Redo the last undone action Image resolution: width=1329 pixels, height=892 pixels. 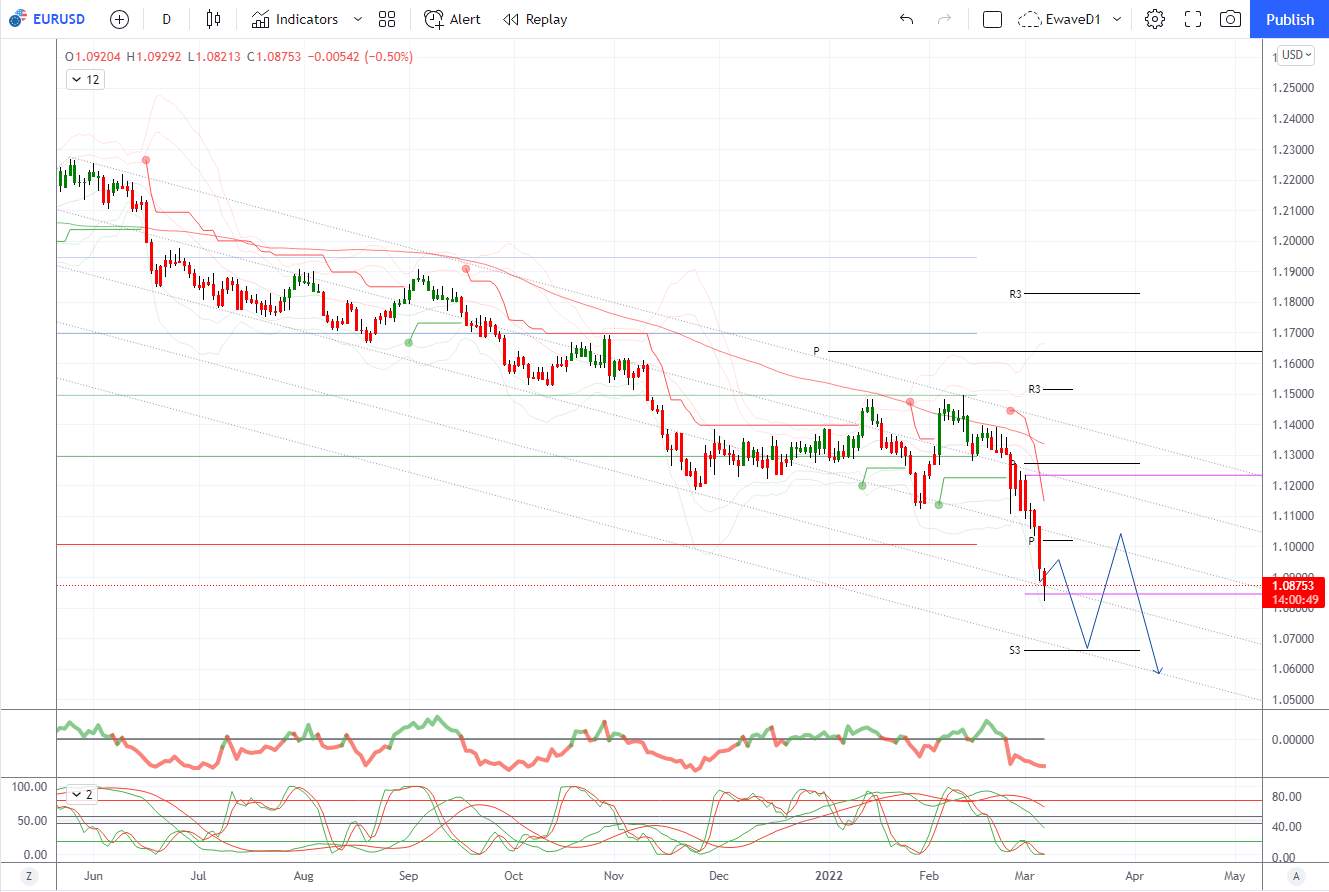[x=944, y=19]
